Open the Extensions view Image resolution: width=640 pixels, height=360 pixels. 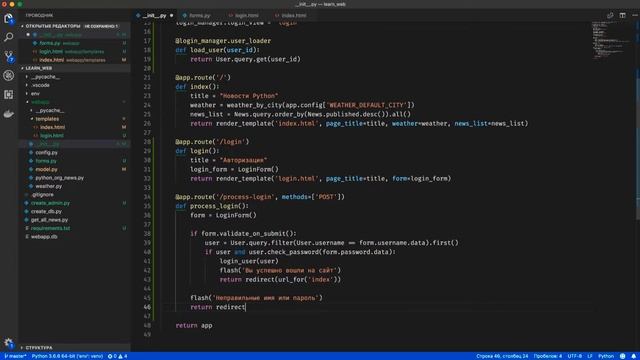pos(9,95)
